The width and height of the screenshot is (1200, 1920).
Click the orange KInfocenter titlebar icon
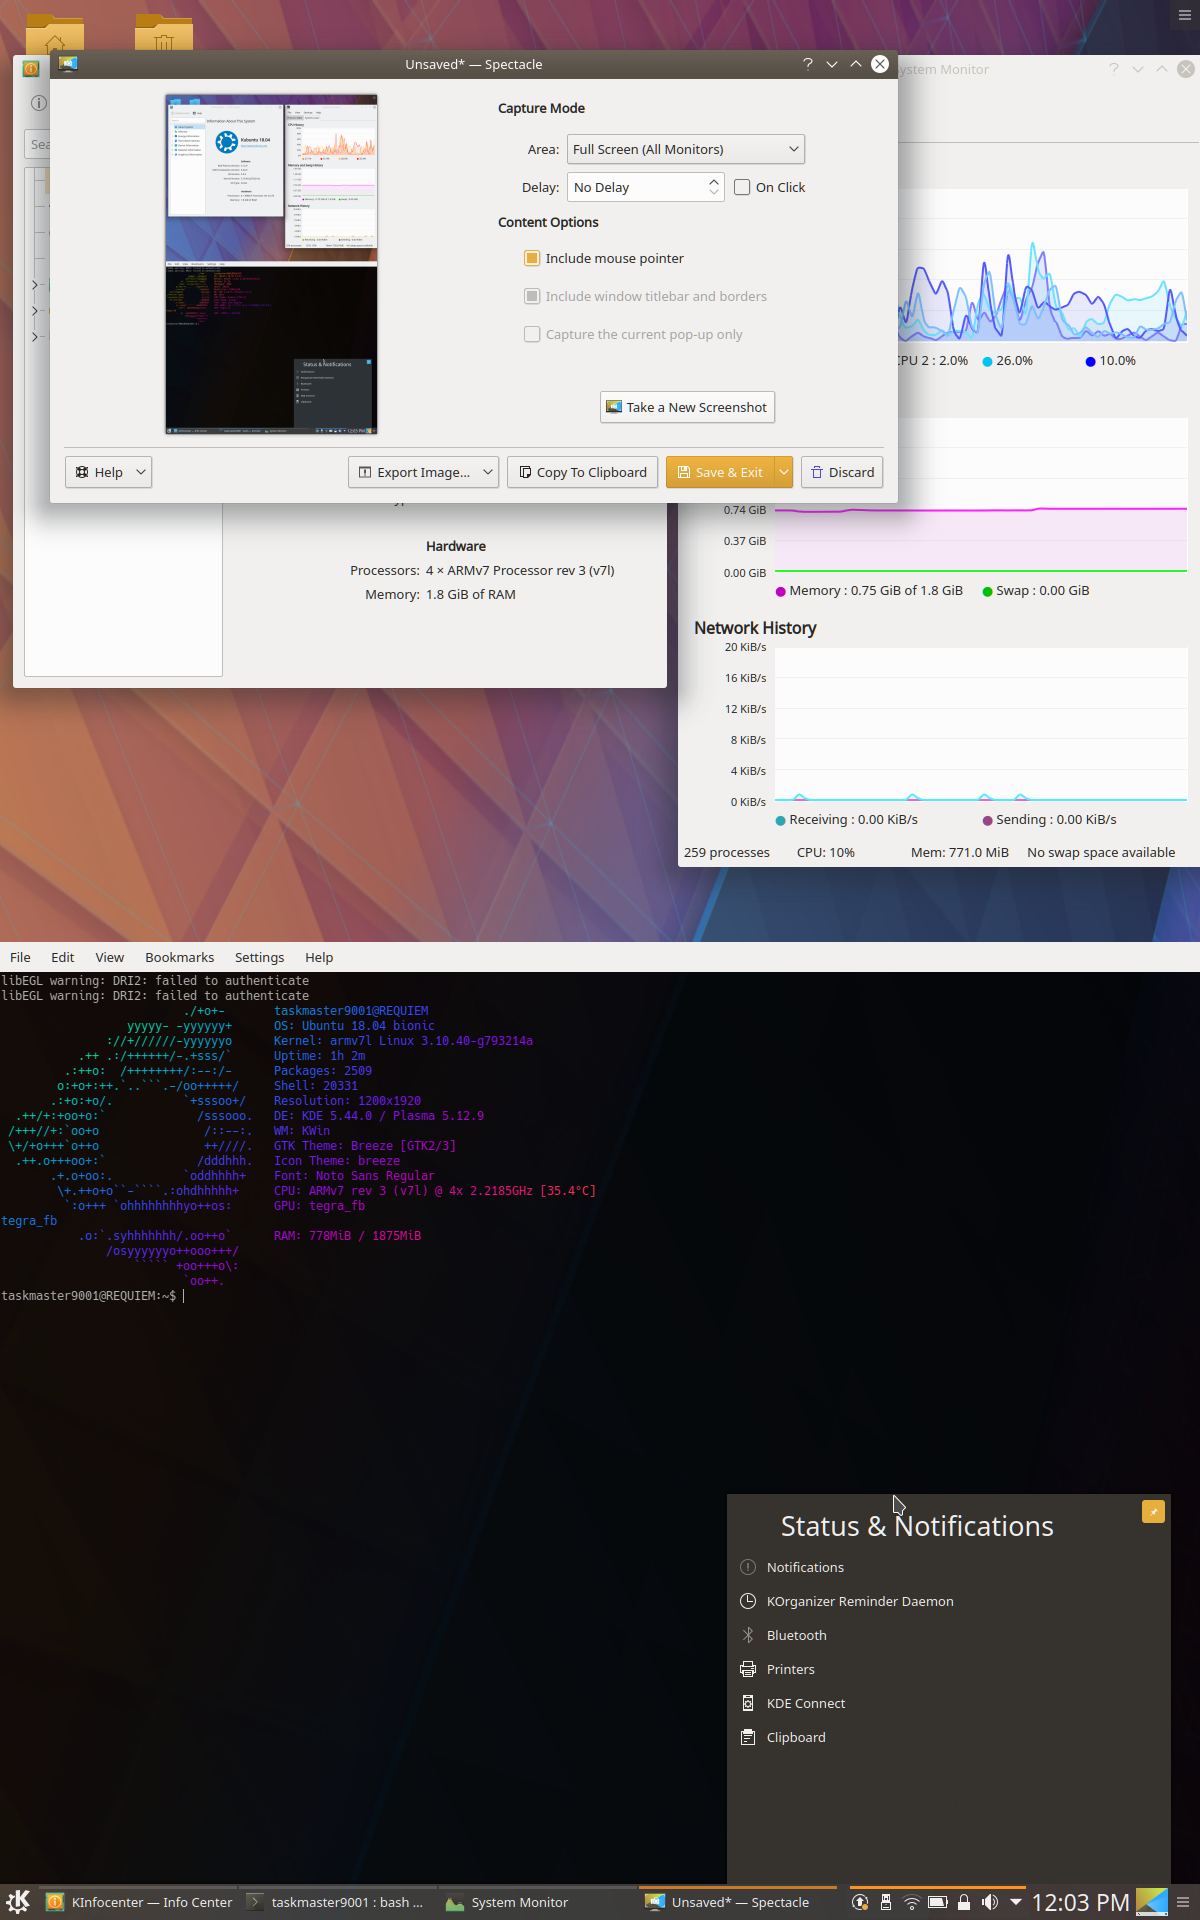coord(30,69)
